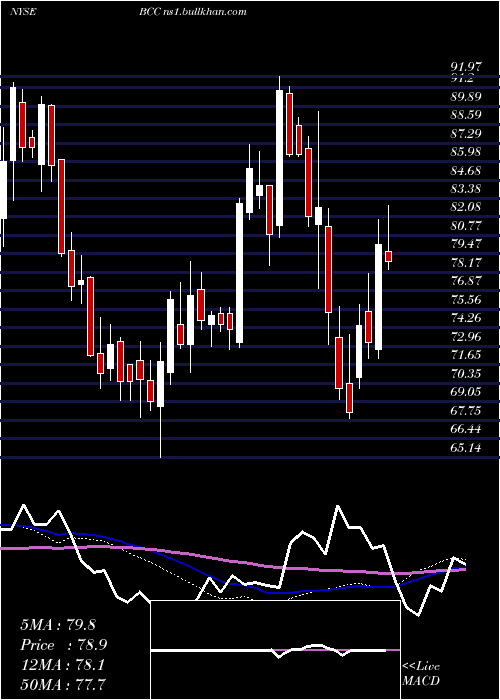Image resolution: width=500 pixels, height=700 pixels.
Task: Click the 70.35 price axis label
Action: (x=466, y=374)
